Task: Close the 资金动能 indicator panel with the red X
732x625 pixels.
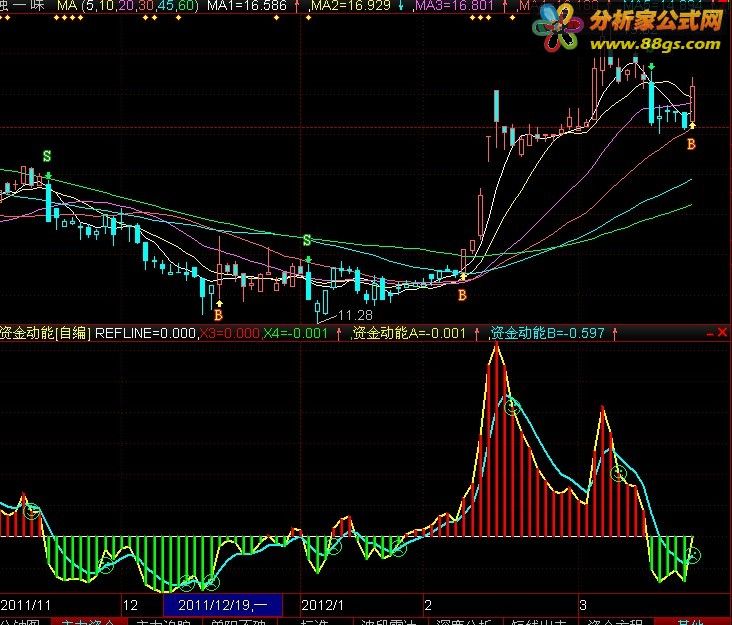Action: coord(722,332)
